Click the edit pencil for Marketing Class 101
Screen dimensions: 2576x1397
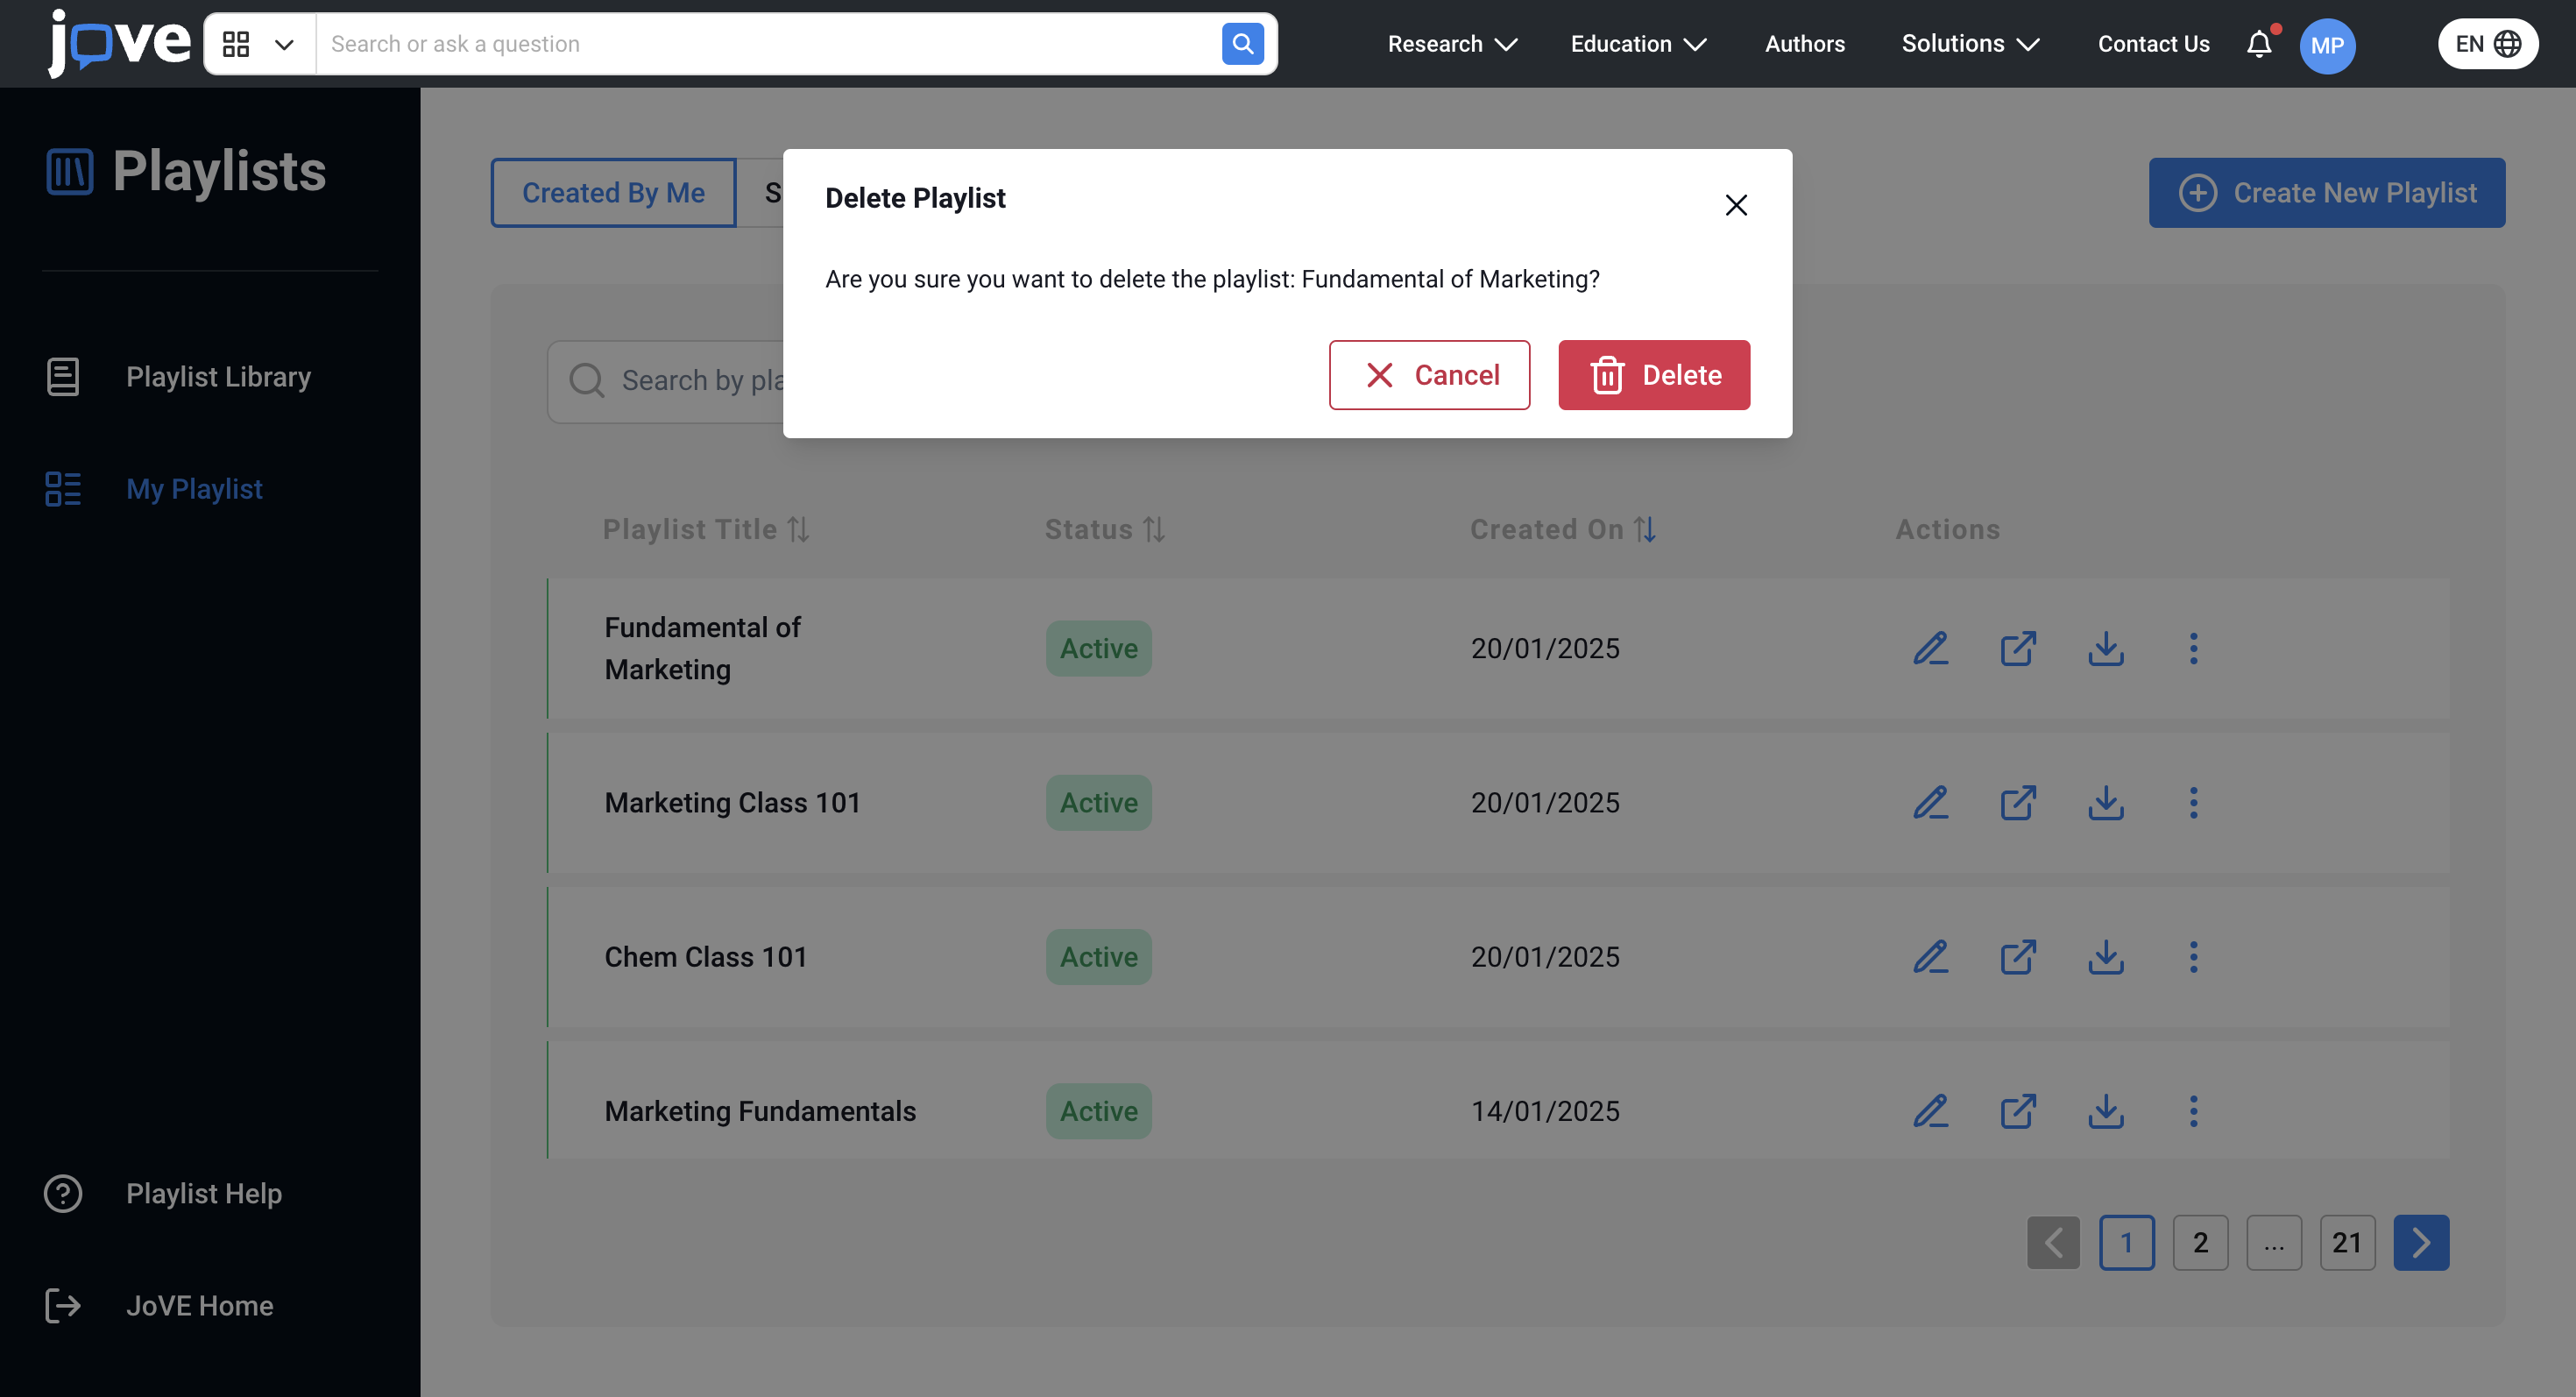pyautogui.click(x=1930, y=803)
